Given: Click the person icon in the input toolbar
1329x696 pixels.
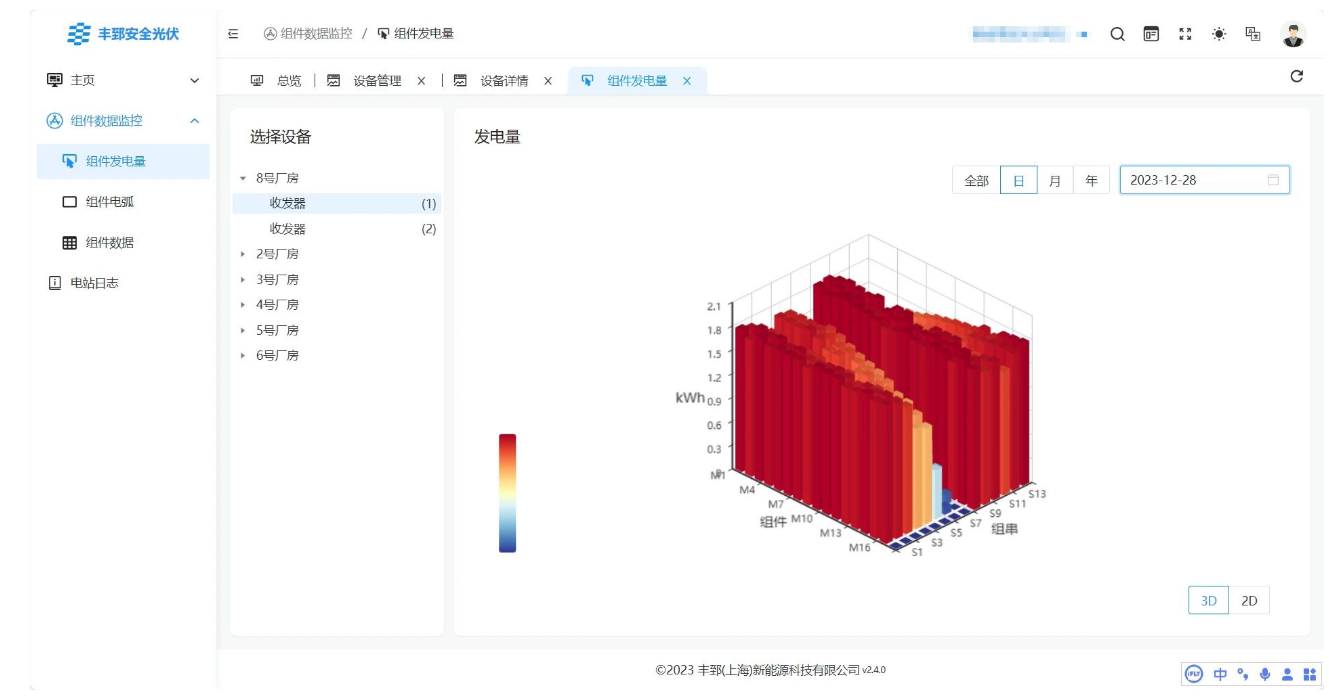Looking at the screenshot, I should (1287, 674).
